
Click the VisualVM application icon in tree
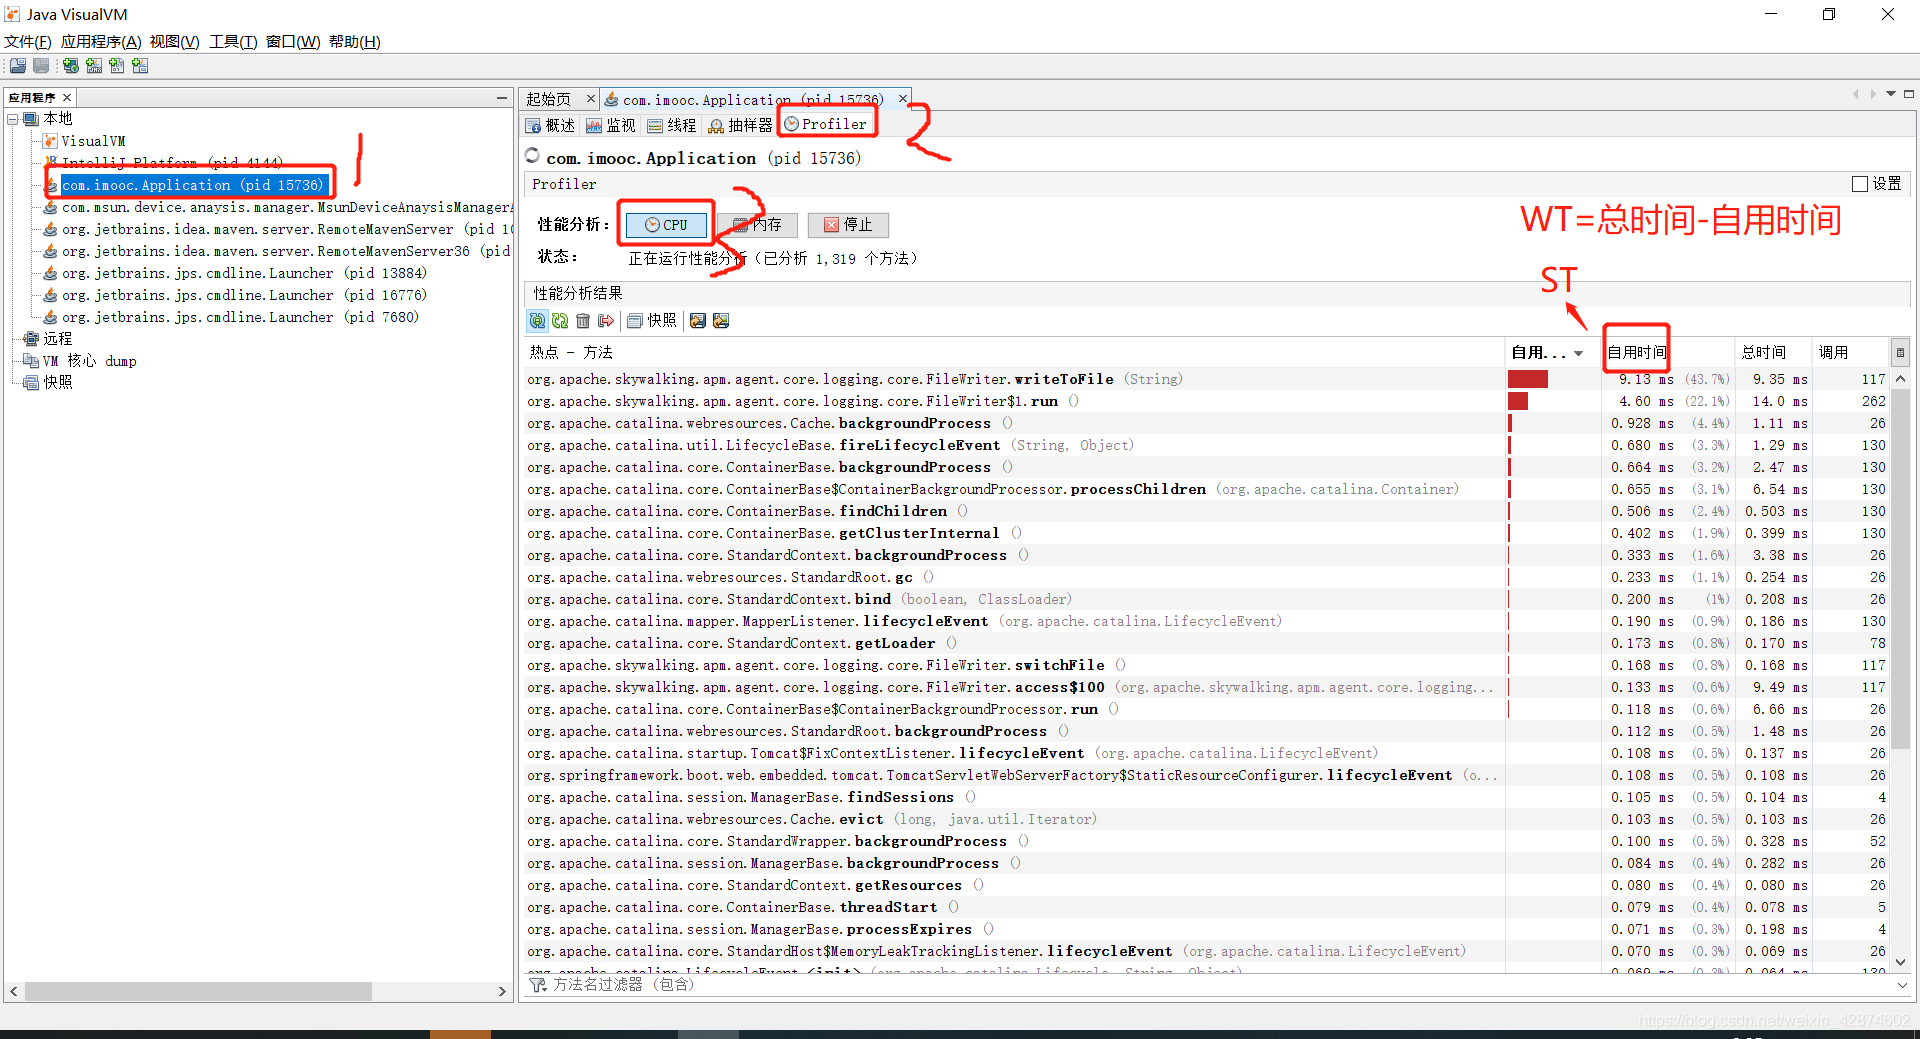50,141
